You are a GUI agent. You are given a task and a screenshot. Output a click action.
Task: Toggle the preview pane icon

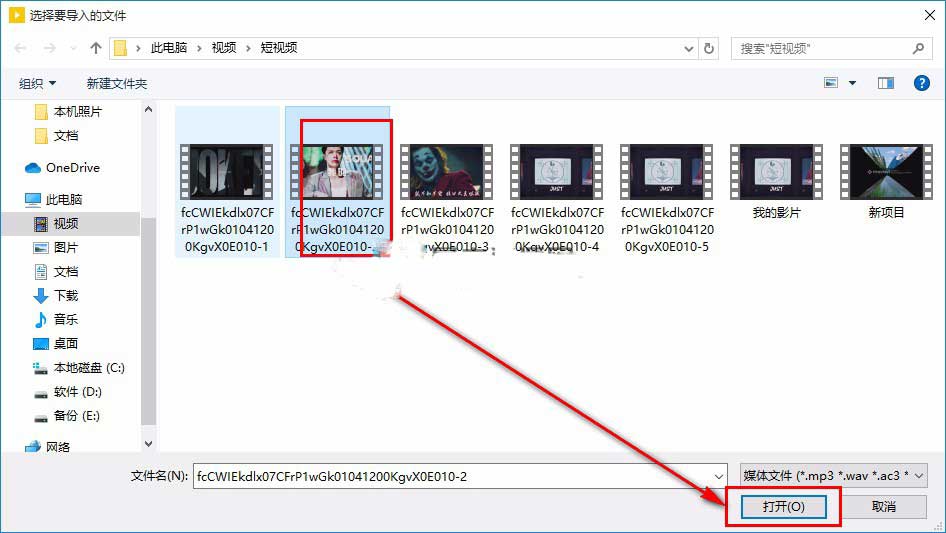[x=886, y=83]
